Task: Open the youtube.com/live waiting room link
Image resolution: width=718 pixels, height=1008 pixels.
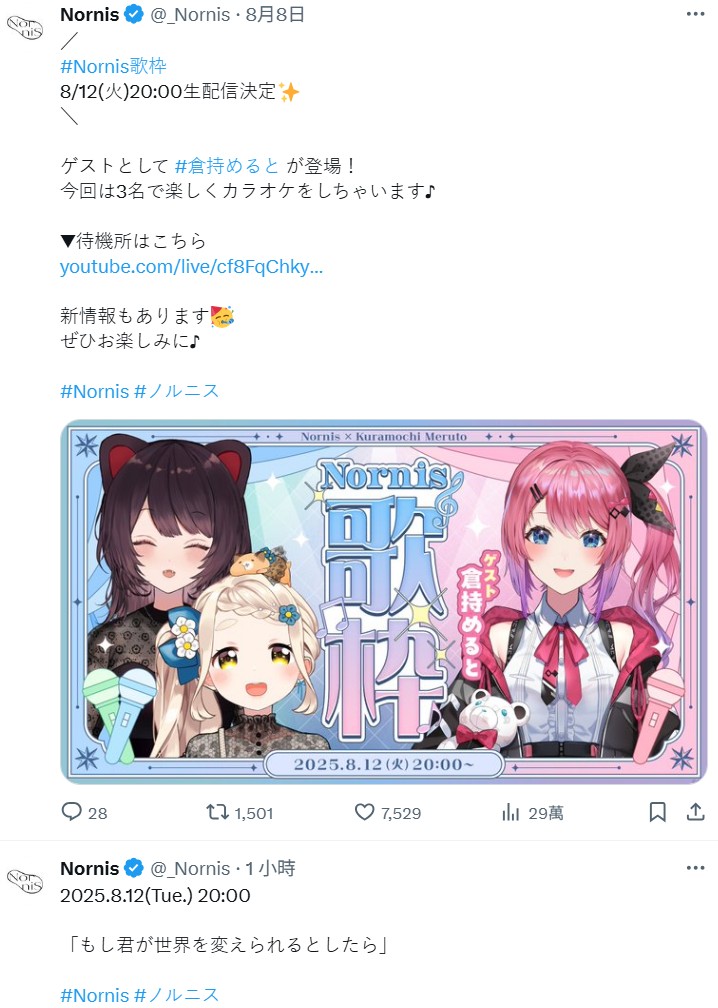Action: (x=192, y=266)
